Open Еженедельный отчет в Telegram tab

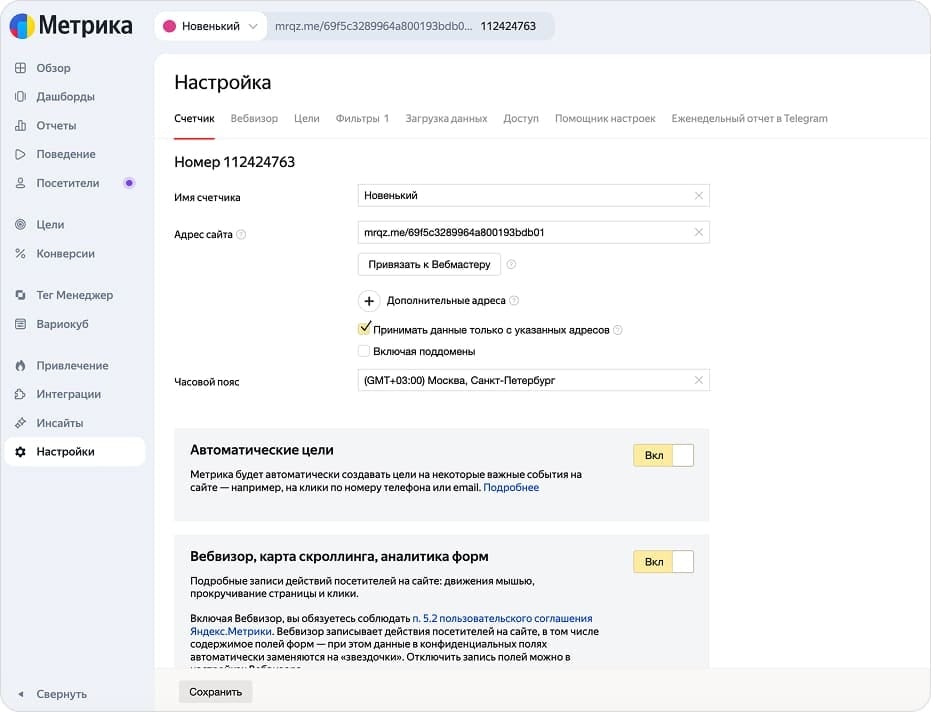pyautogui.click(x=749, y=118)
